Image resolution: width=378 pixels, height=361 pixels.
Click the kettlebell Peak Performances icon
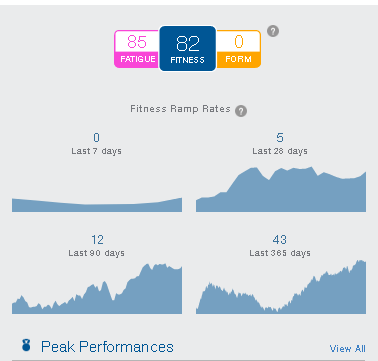pyautogui.click(x=26, y=345)
